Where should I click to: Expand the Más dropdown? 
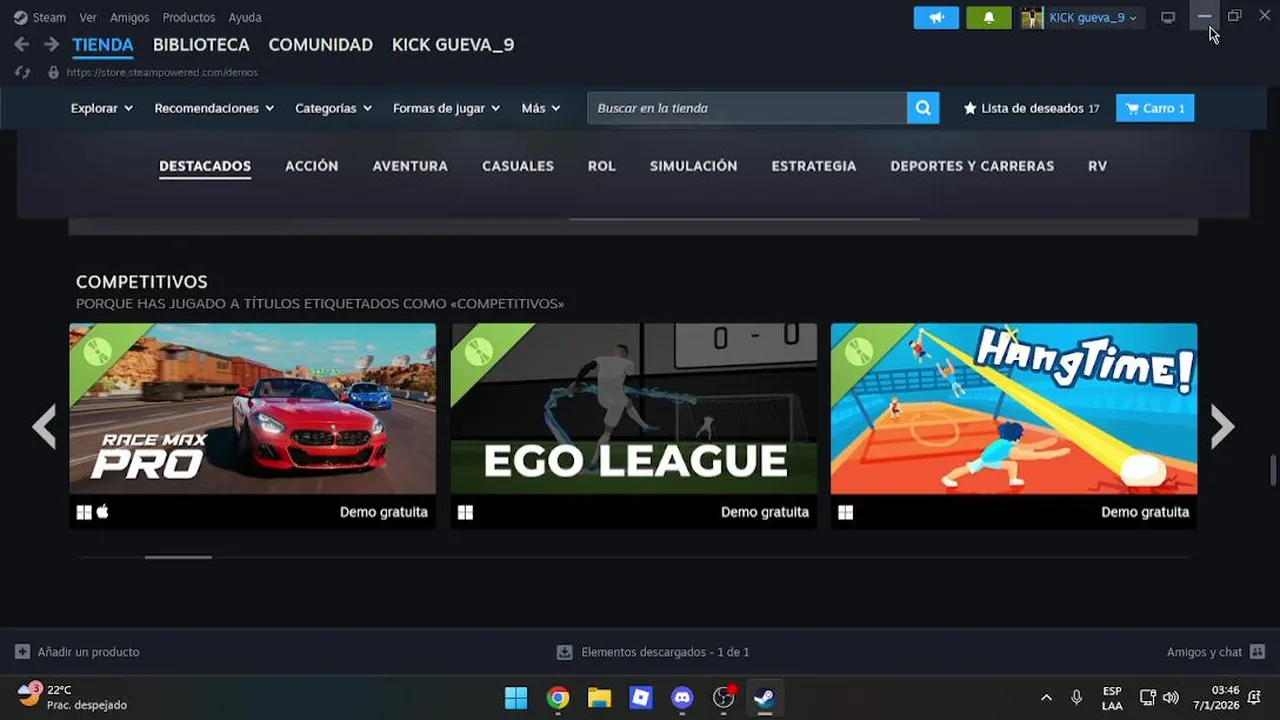coord(541,108)
